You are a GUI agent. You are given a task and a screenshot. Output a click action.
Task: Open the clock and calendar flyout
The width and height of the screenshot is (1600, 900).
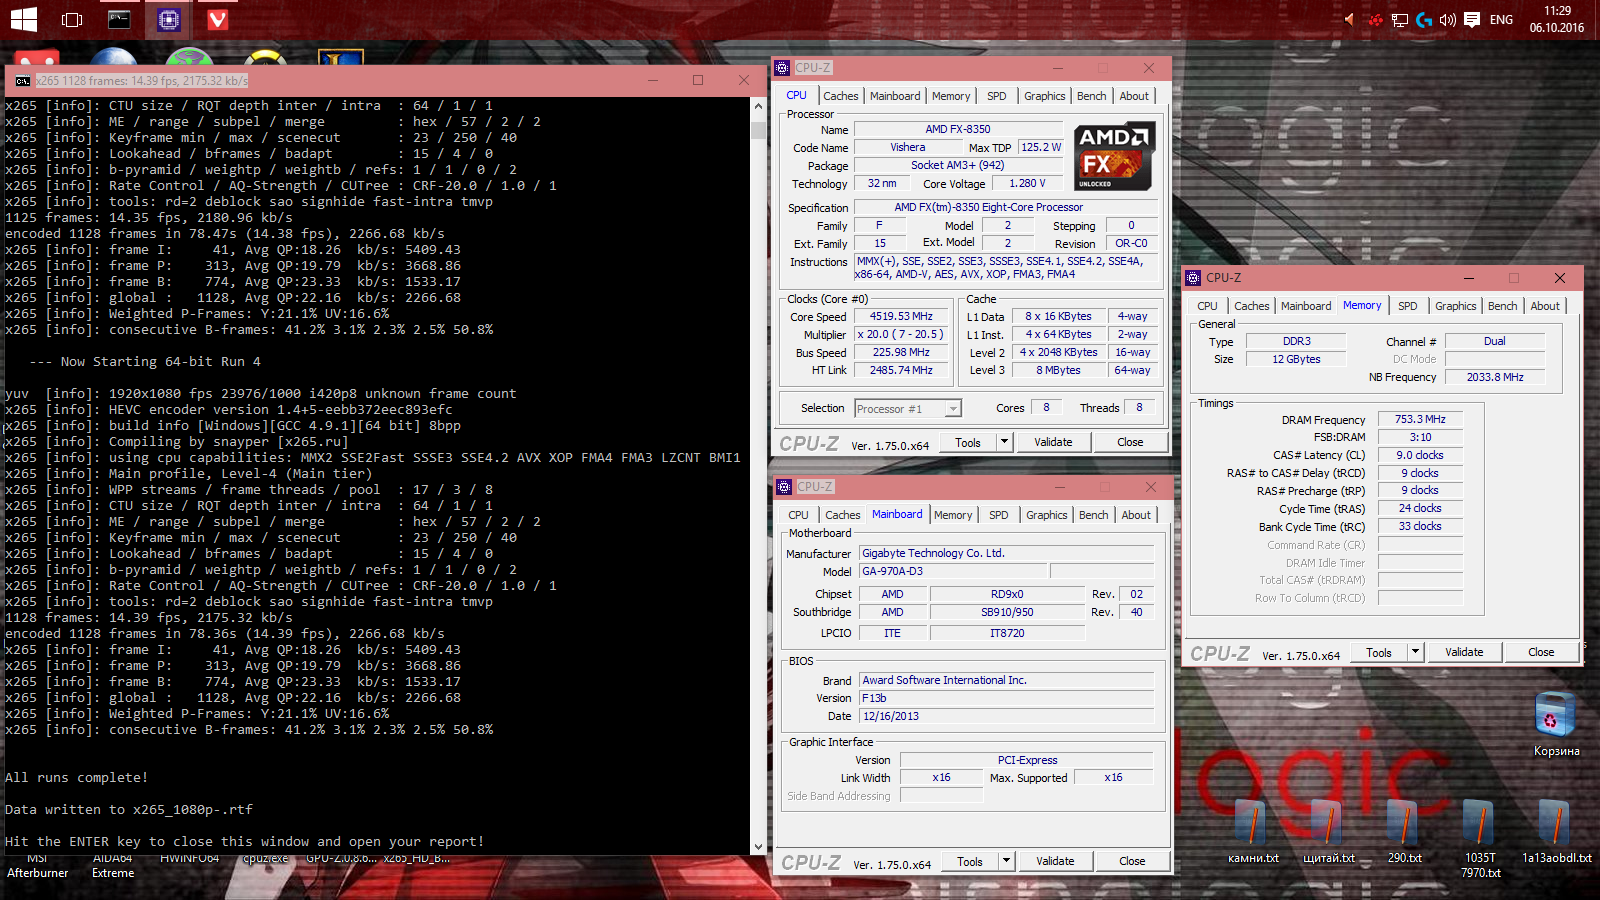coord(1557,19)
